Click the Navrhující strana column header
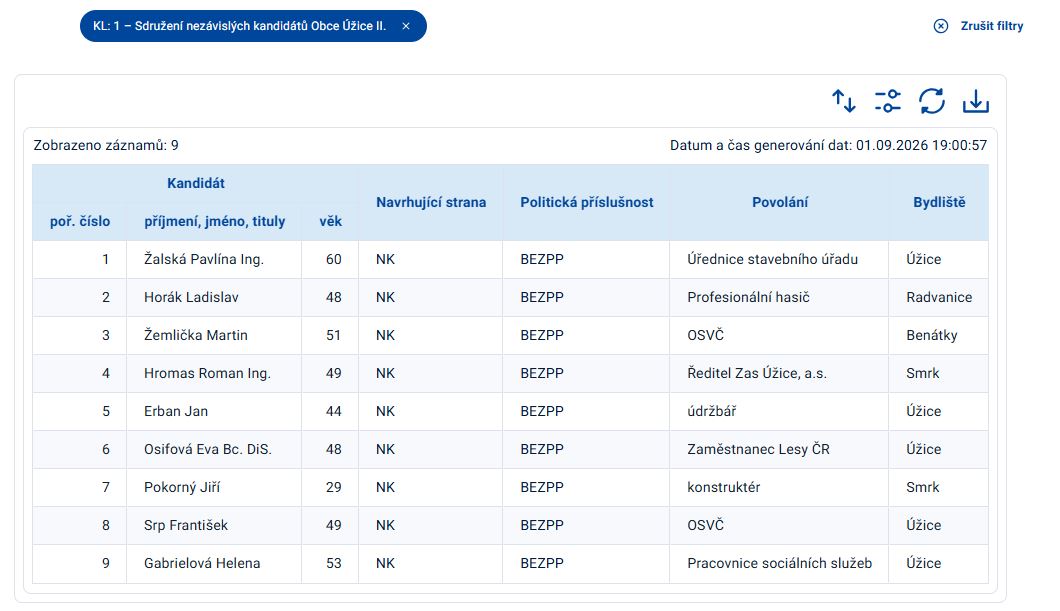Screen dimensions: 1060x611 click(431, 202)
